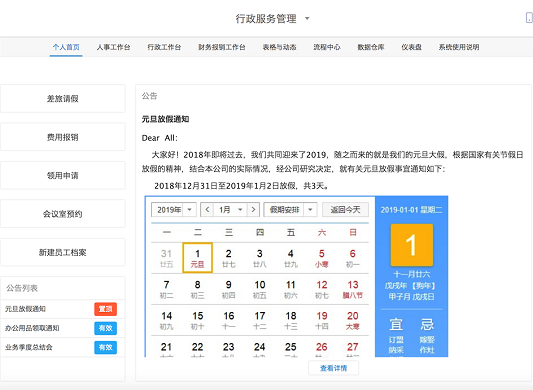533x390 pixels.
Task: Select January 8 in the calendar
Action: (x=197, y=289)
